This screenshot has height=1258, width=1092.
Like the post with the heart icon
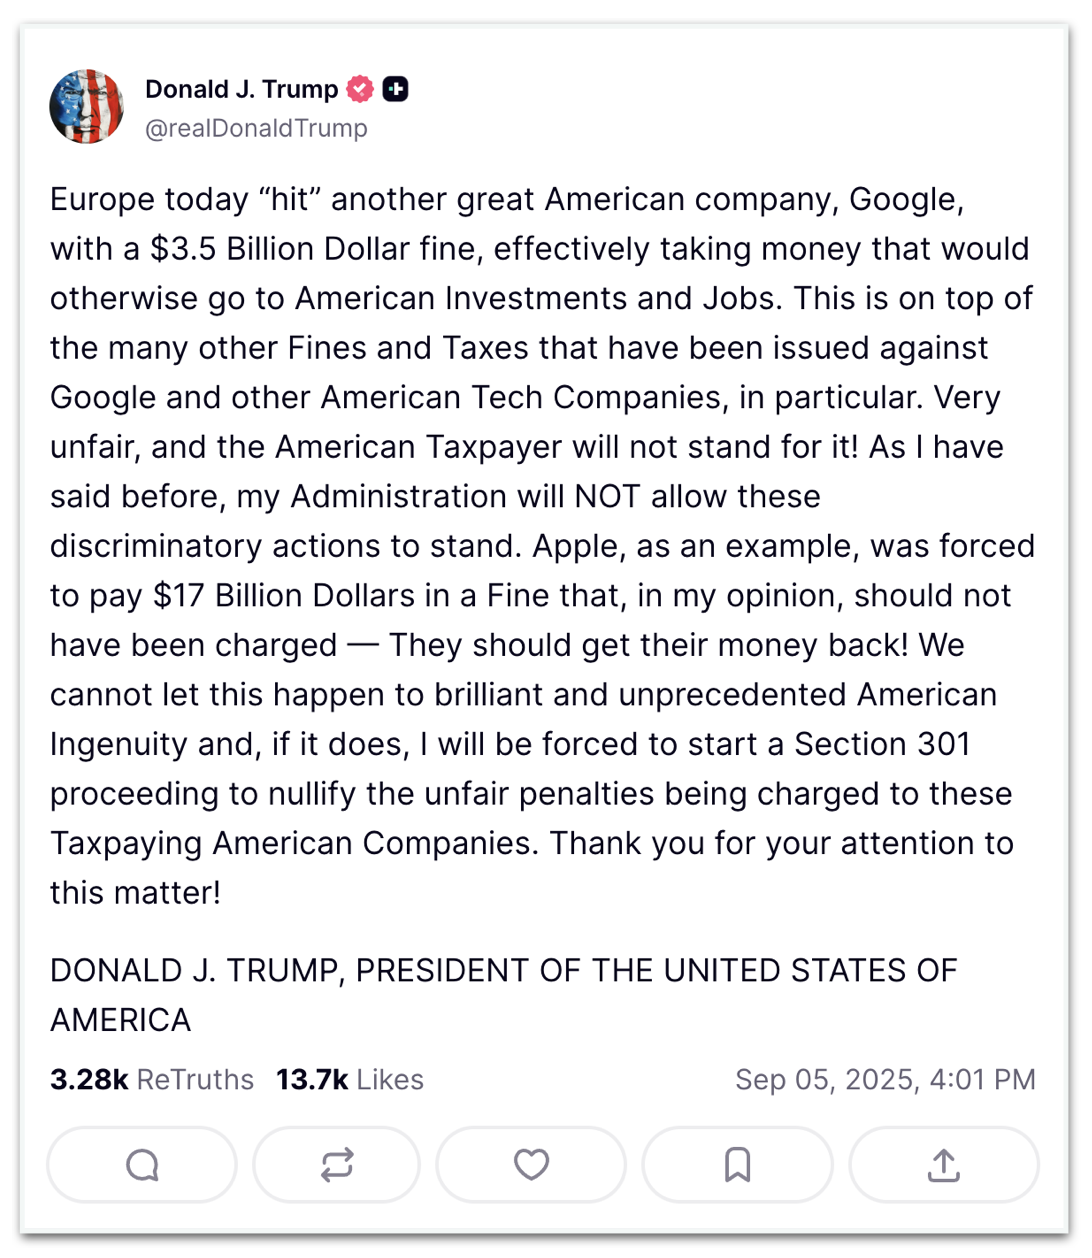[x=531, y=1165]
